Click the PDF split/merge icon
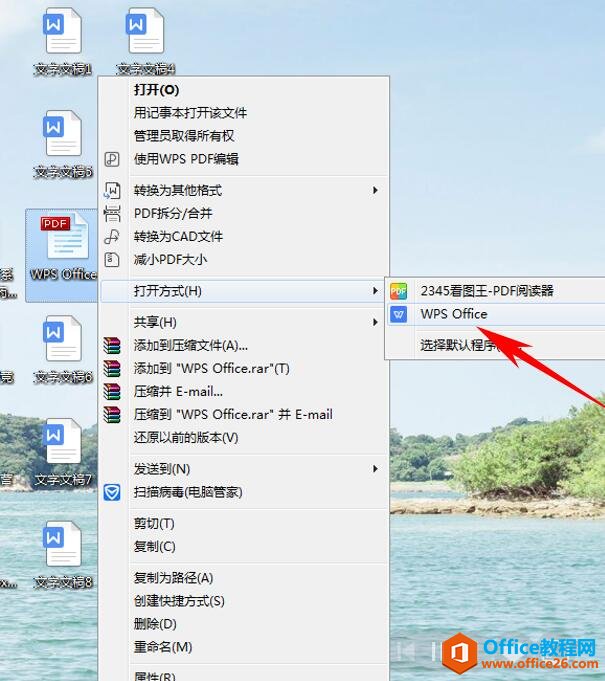The width and height of the screenshot is (605, 681). click(112, 214)
